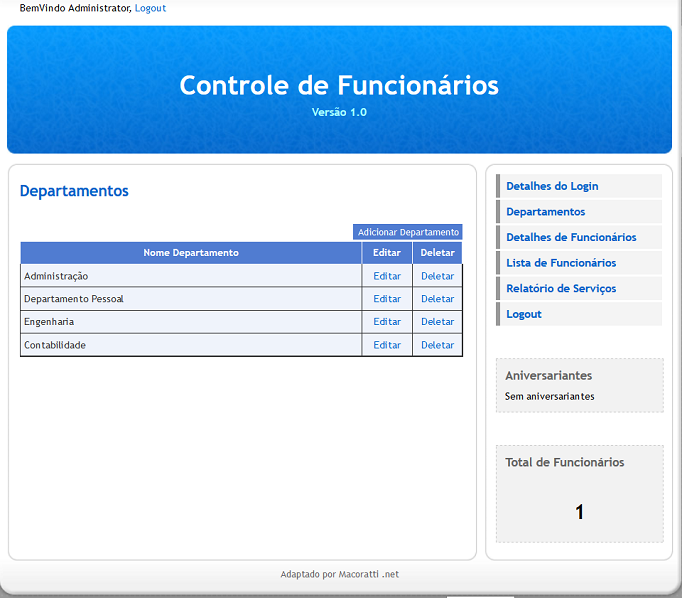Click Logout in the sidebar menu
Screen dimensions: 682x598
point(579,314)
